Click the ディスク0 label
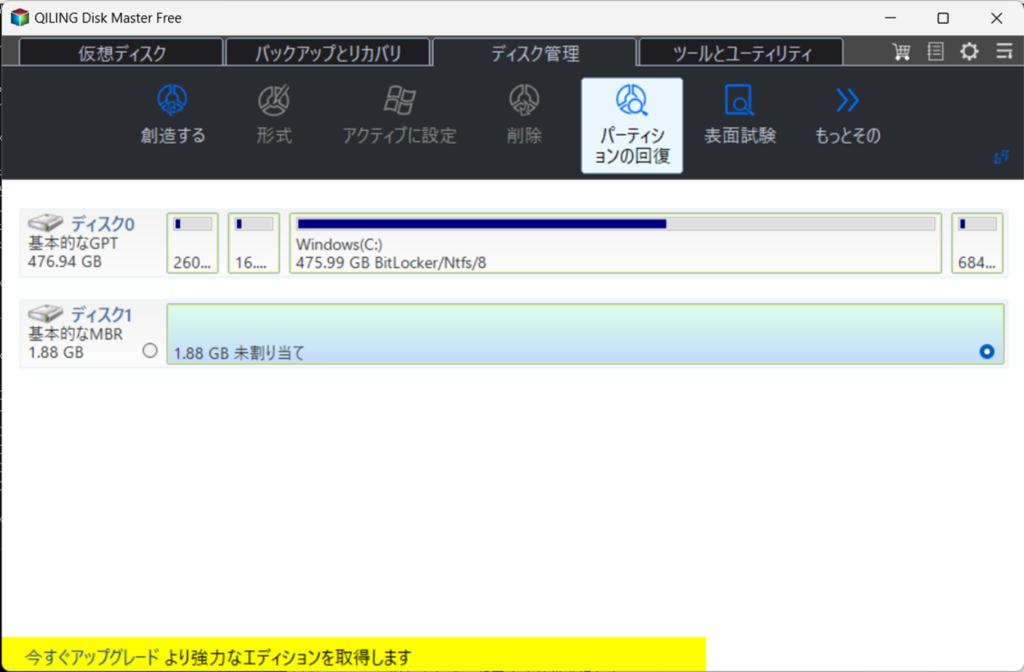 [103, 224]
